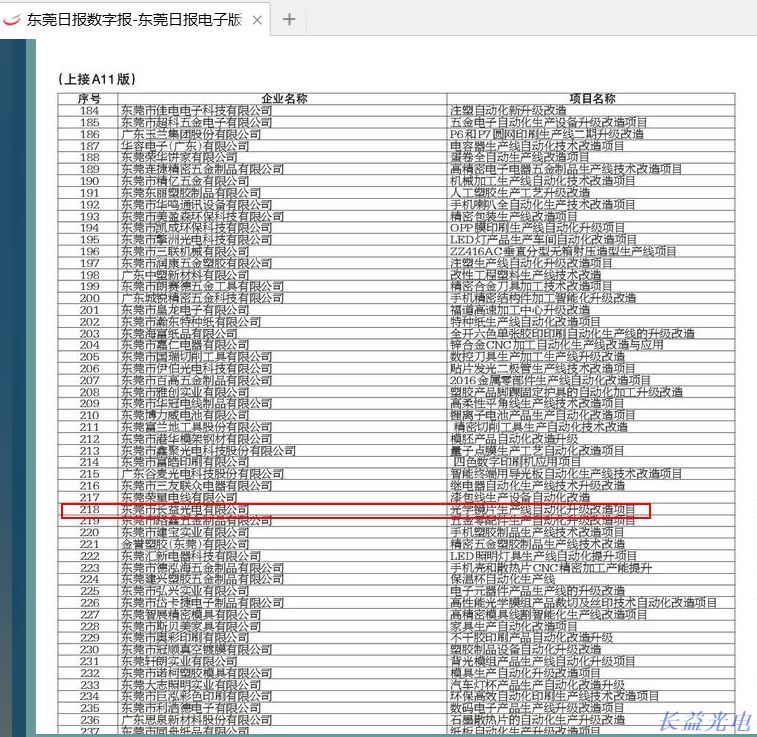Click project LED灯产品生产车间自动化改造项目

coord(543,239)
